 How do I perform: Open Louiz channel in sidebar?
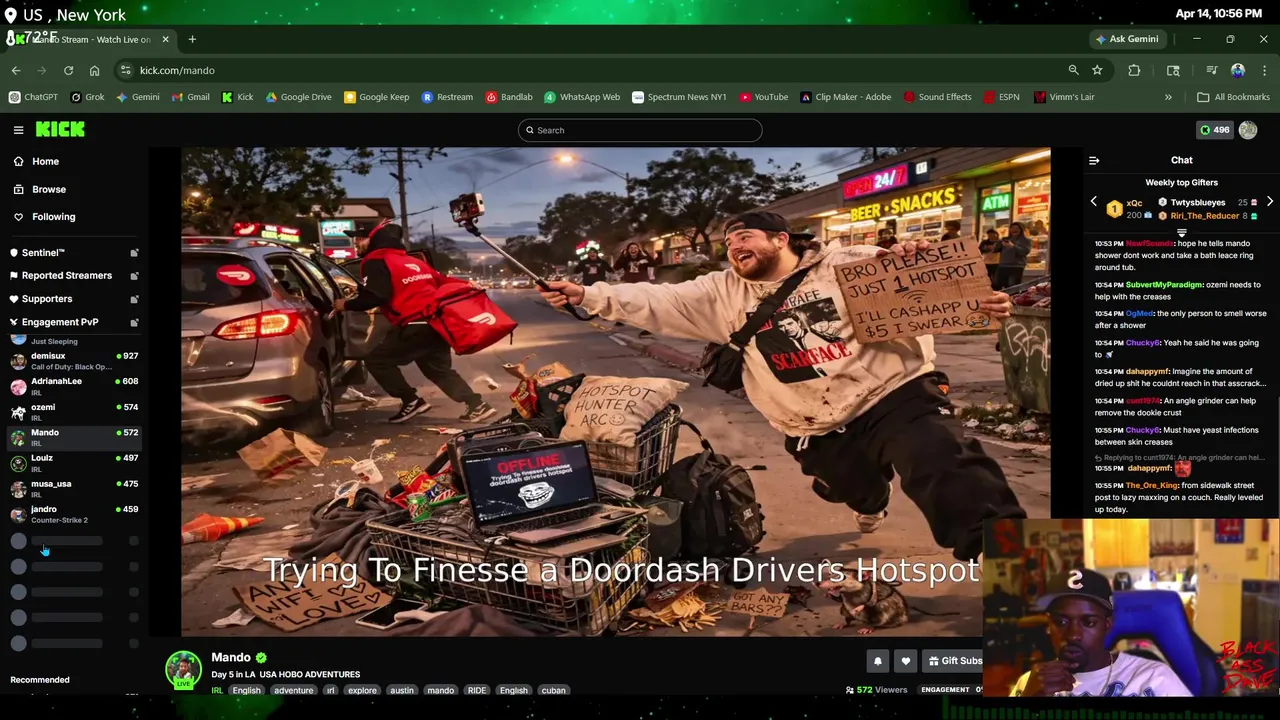point(74,463)
